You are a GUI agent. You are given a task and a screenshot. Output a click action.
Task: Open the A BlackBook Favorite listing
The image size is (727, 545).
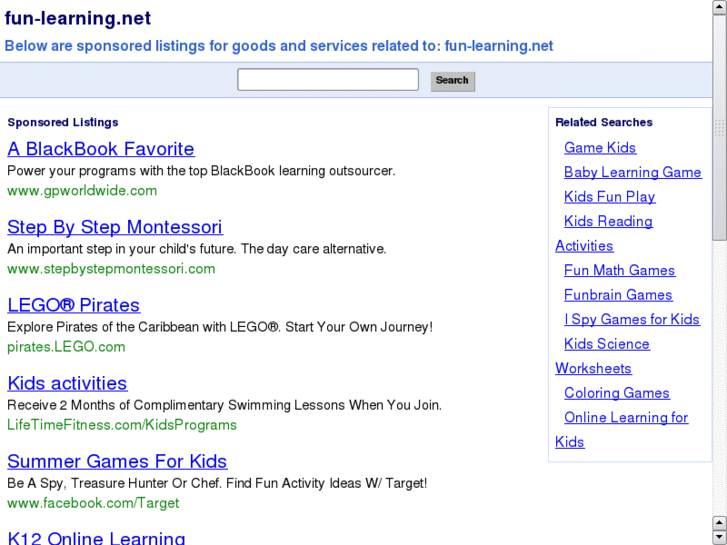(101, 149)
